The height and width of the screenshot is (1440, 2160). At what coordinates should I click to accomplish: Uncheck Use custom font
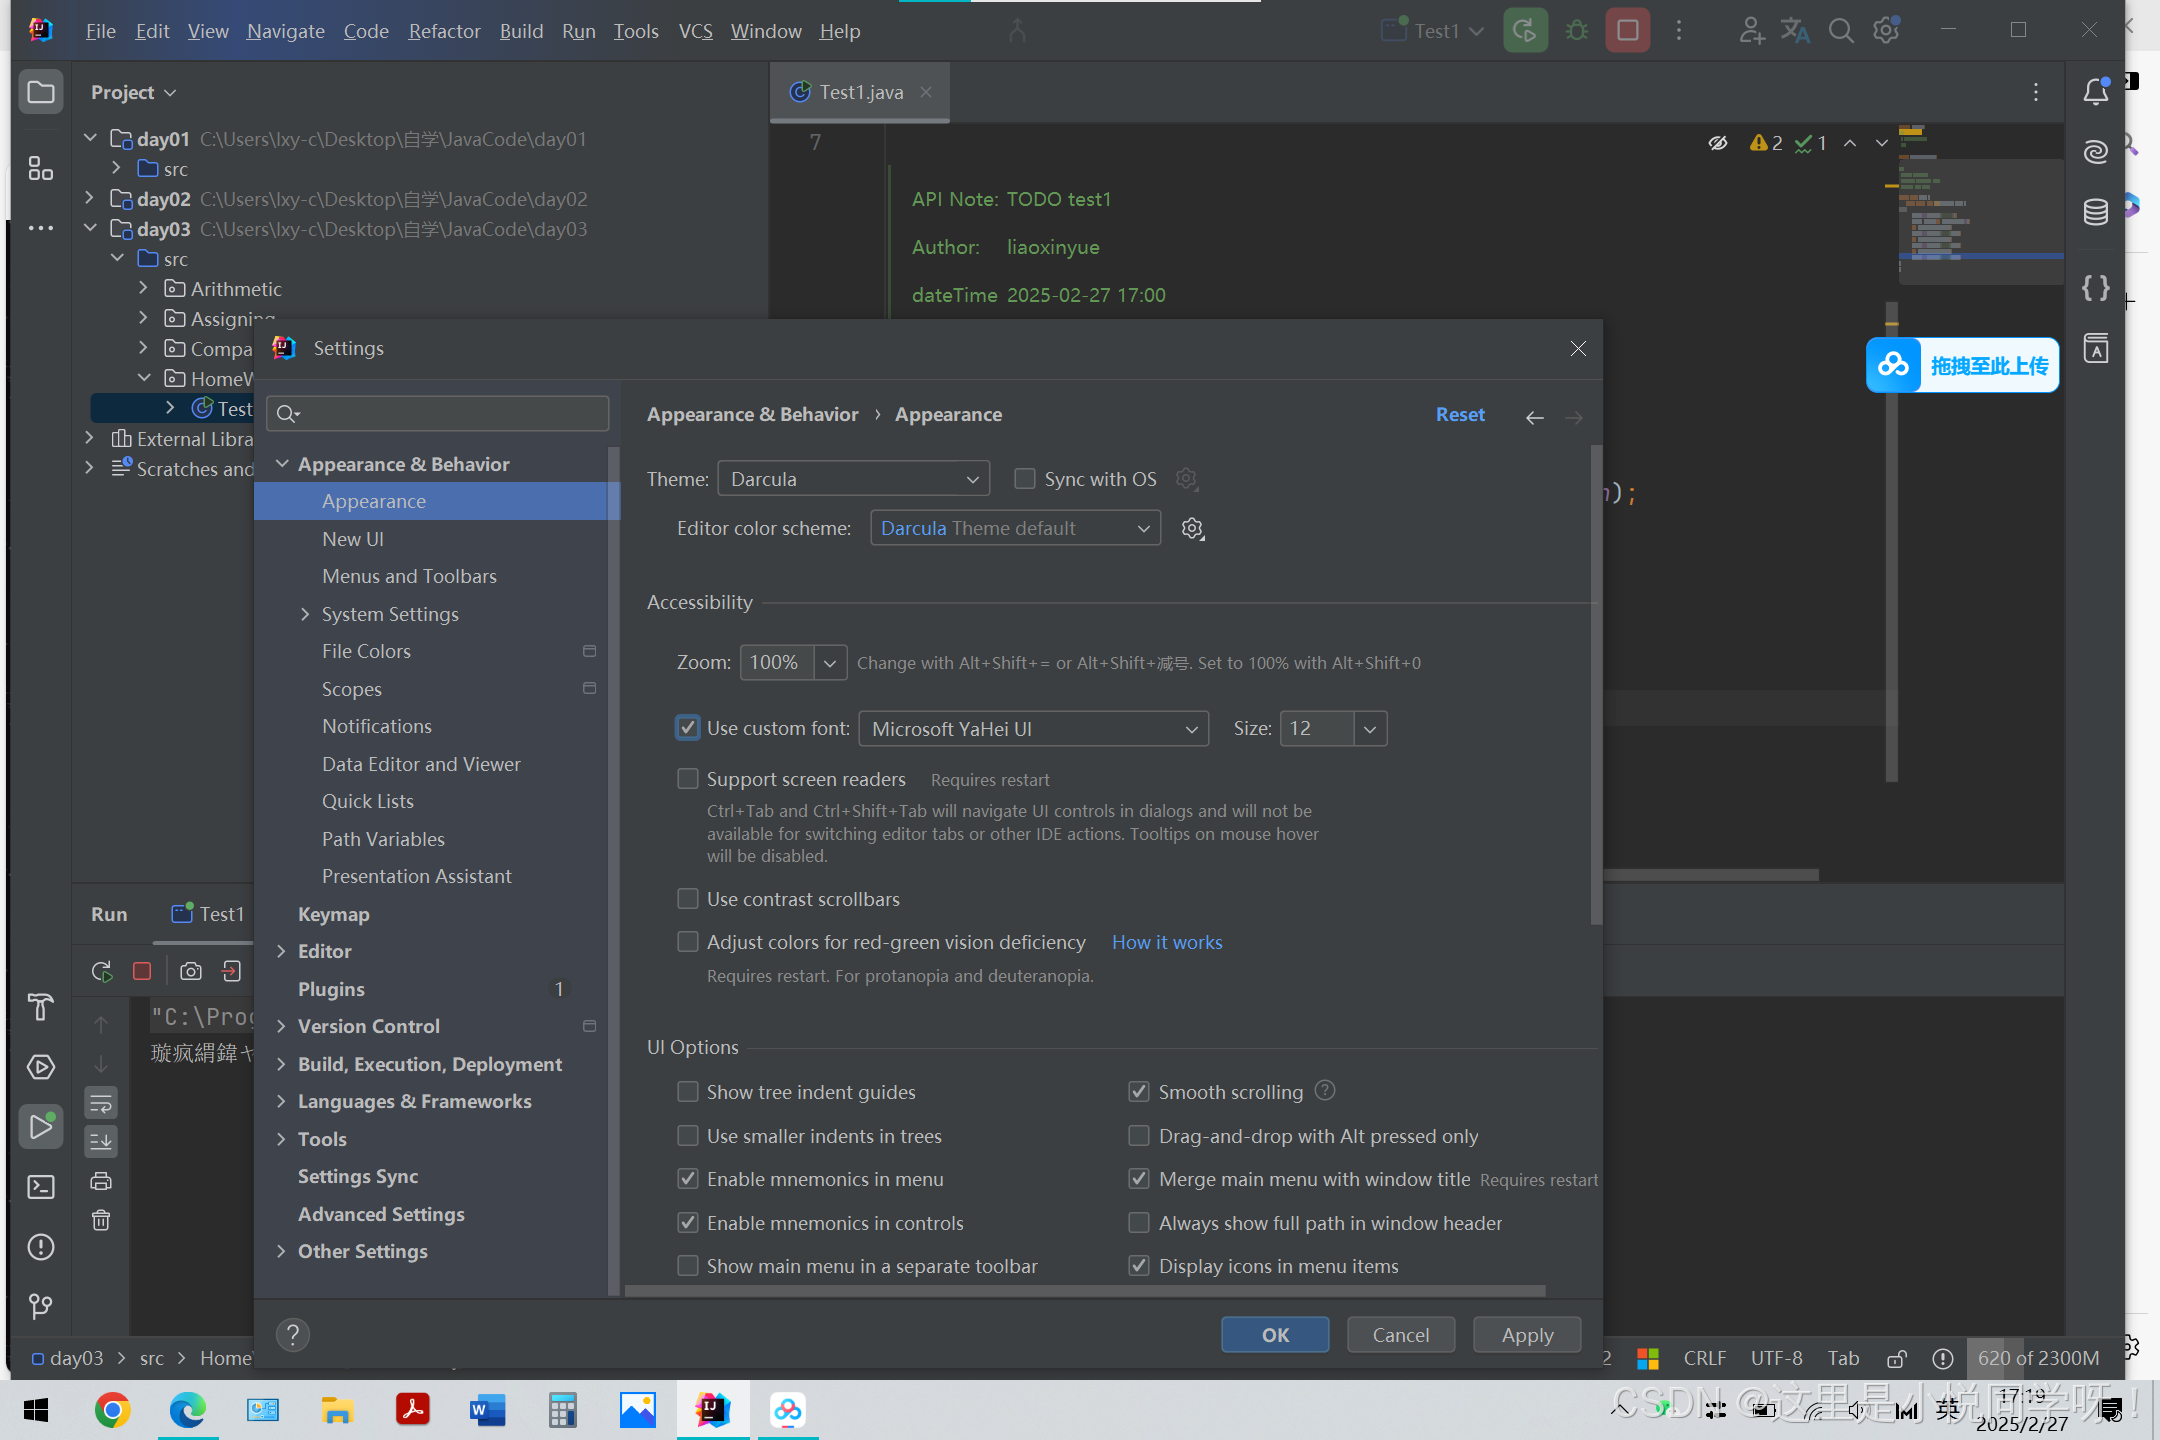[688, 728]
